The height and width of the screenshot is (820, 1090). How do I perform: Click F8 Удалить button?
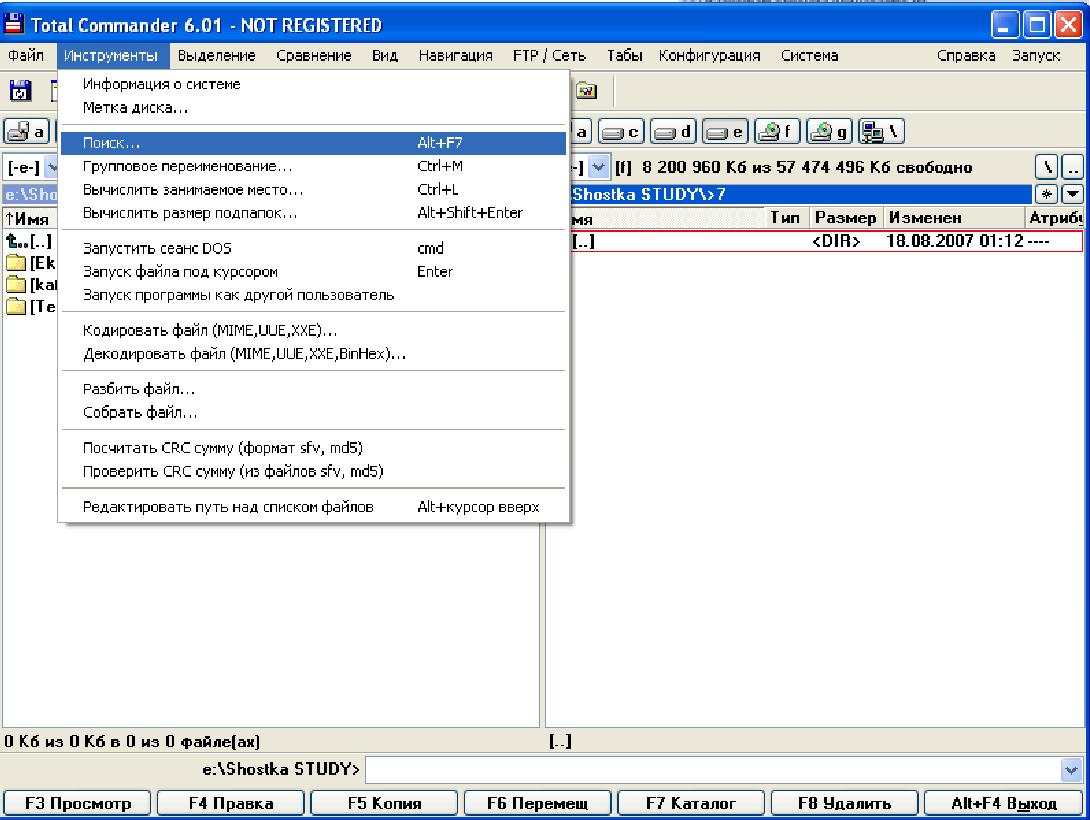pyautogui.click(x=845, y=803)
